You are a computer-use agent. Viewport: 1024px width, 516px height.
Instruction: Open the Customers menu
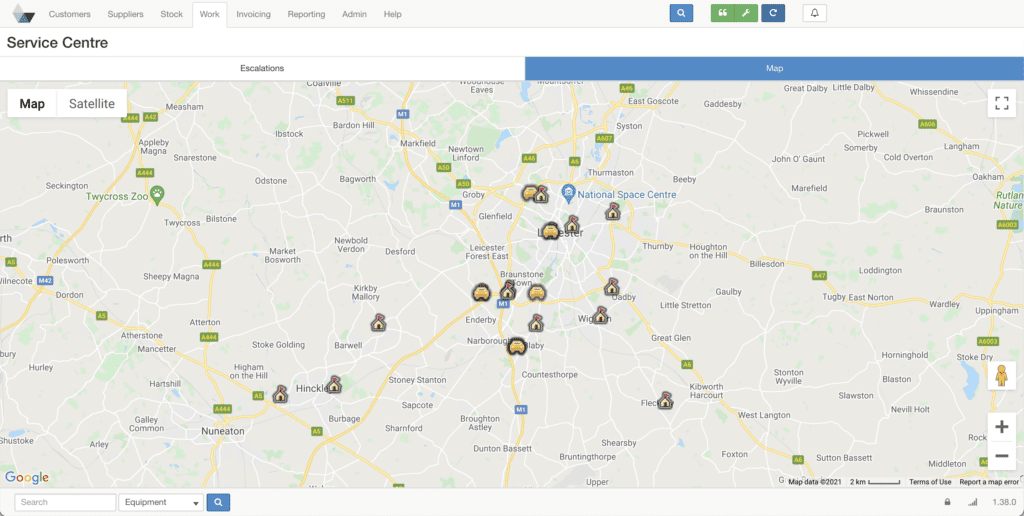pyautogui.click(x=69, y=14)
